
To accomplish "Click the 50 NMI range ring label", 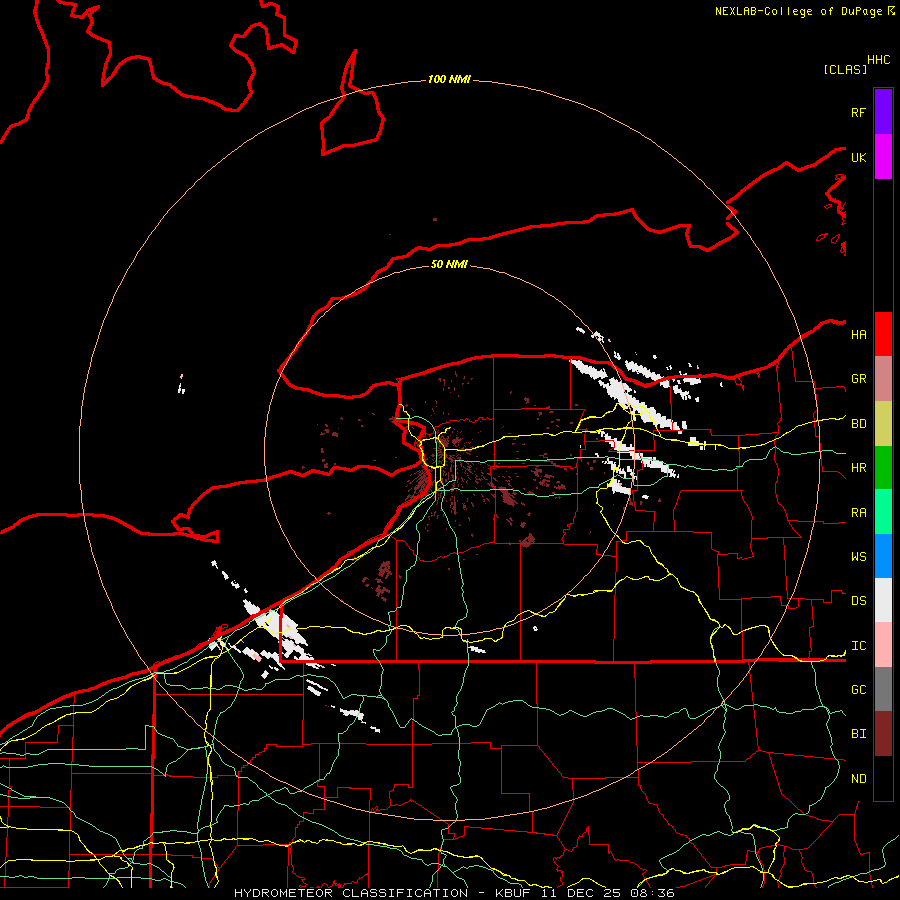I will (449, 264).
